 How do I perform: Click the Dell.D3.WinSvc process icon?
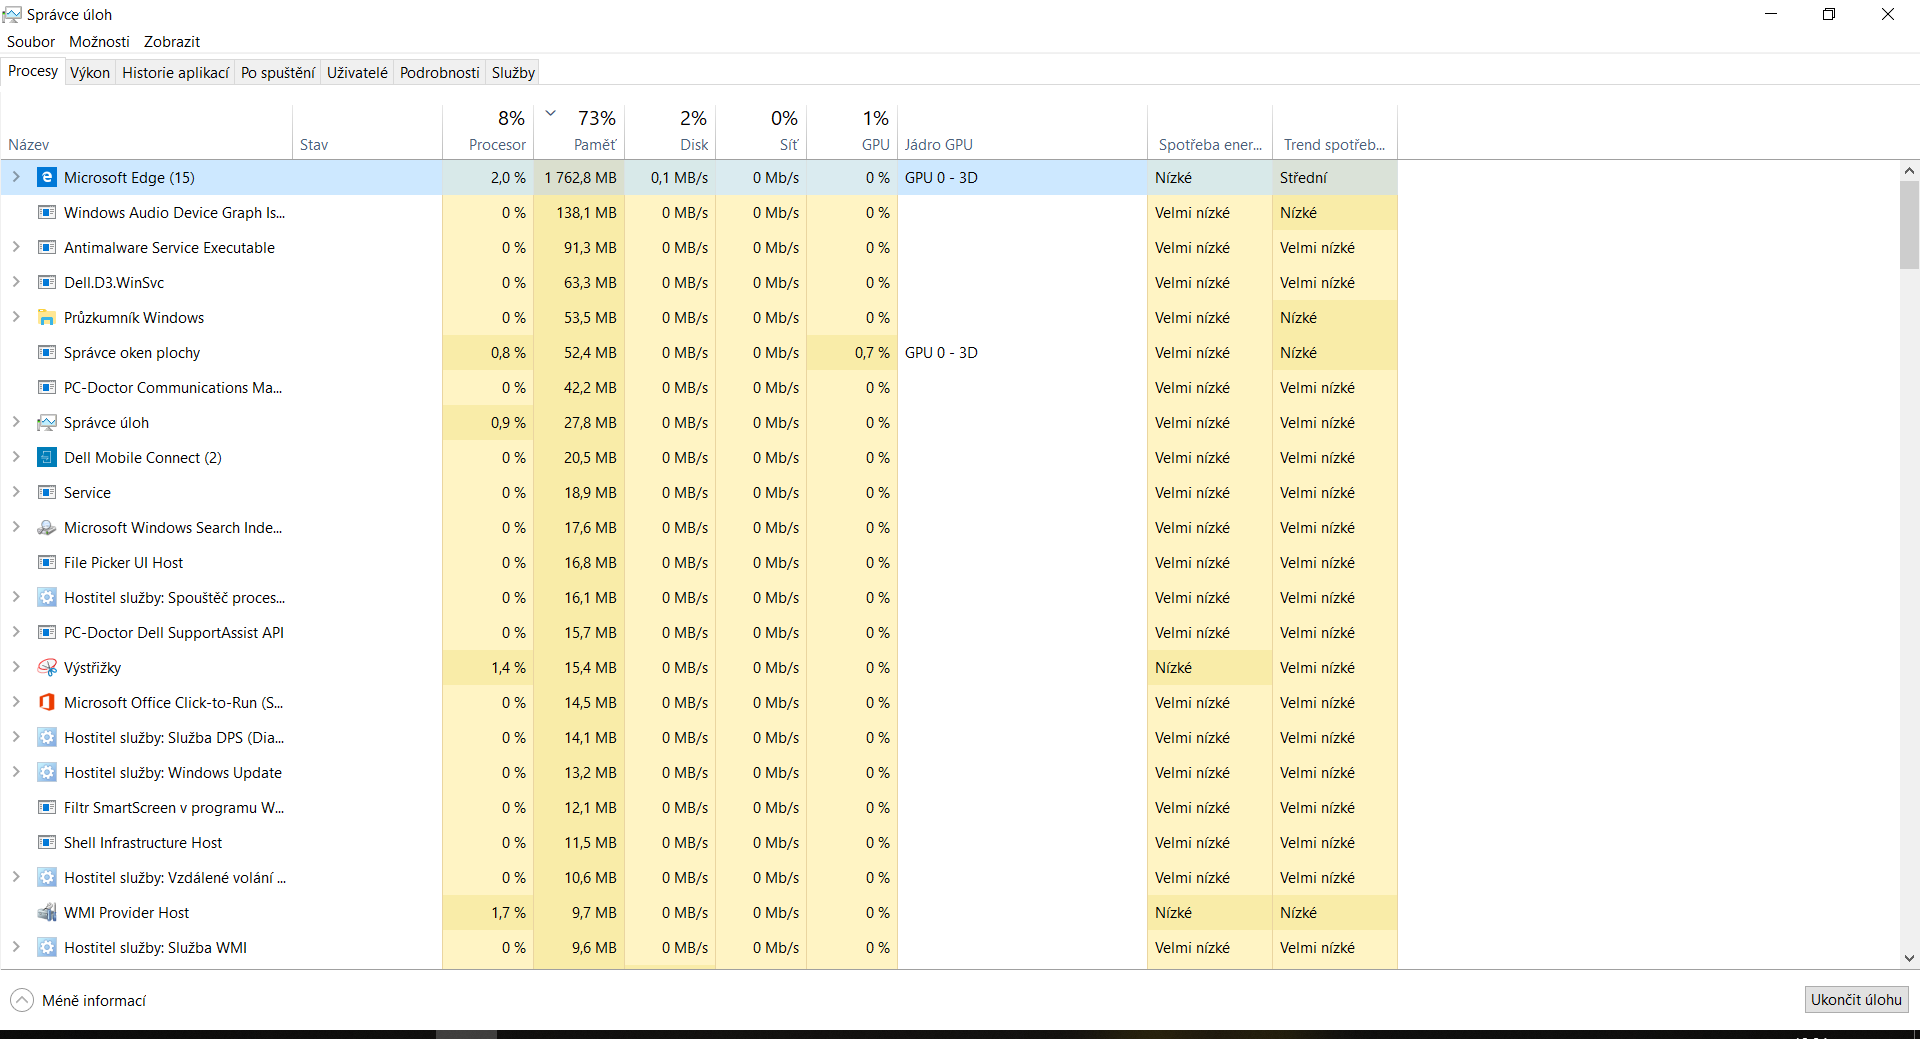[x=46, y=283]
